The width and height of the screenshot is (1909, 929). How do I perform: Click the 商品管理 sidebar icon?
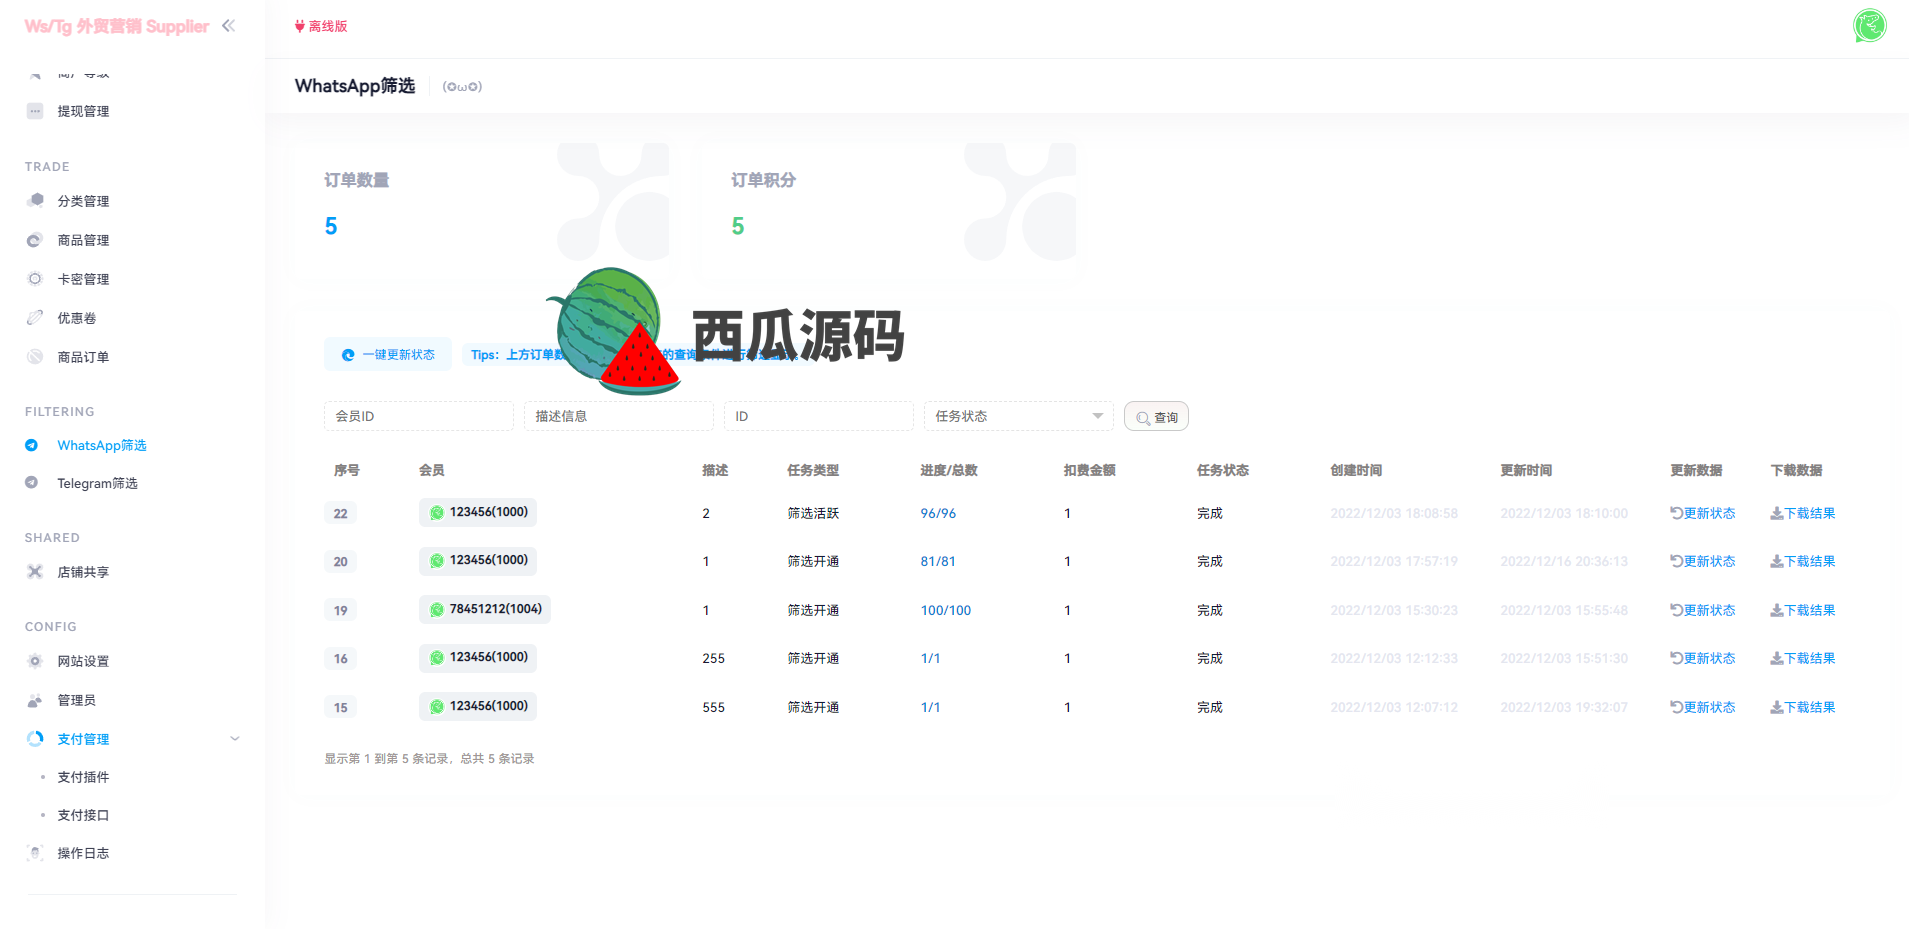click(35, 240)
